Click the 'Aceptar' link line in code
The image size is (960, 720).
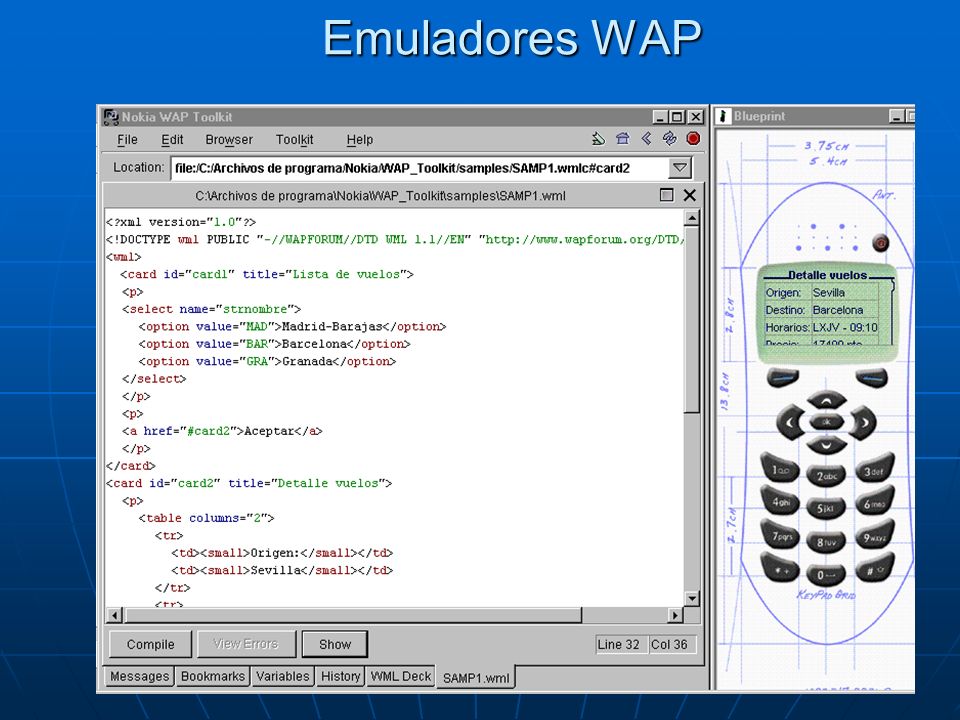point(222,431)
